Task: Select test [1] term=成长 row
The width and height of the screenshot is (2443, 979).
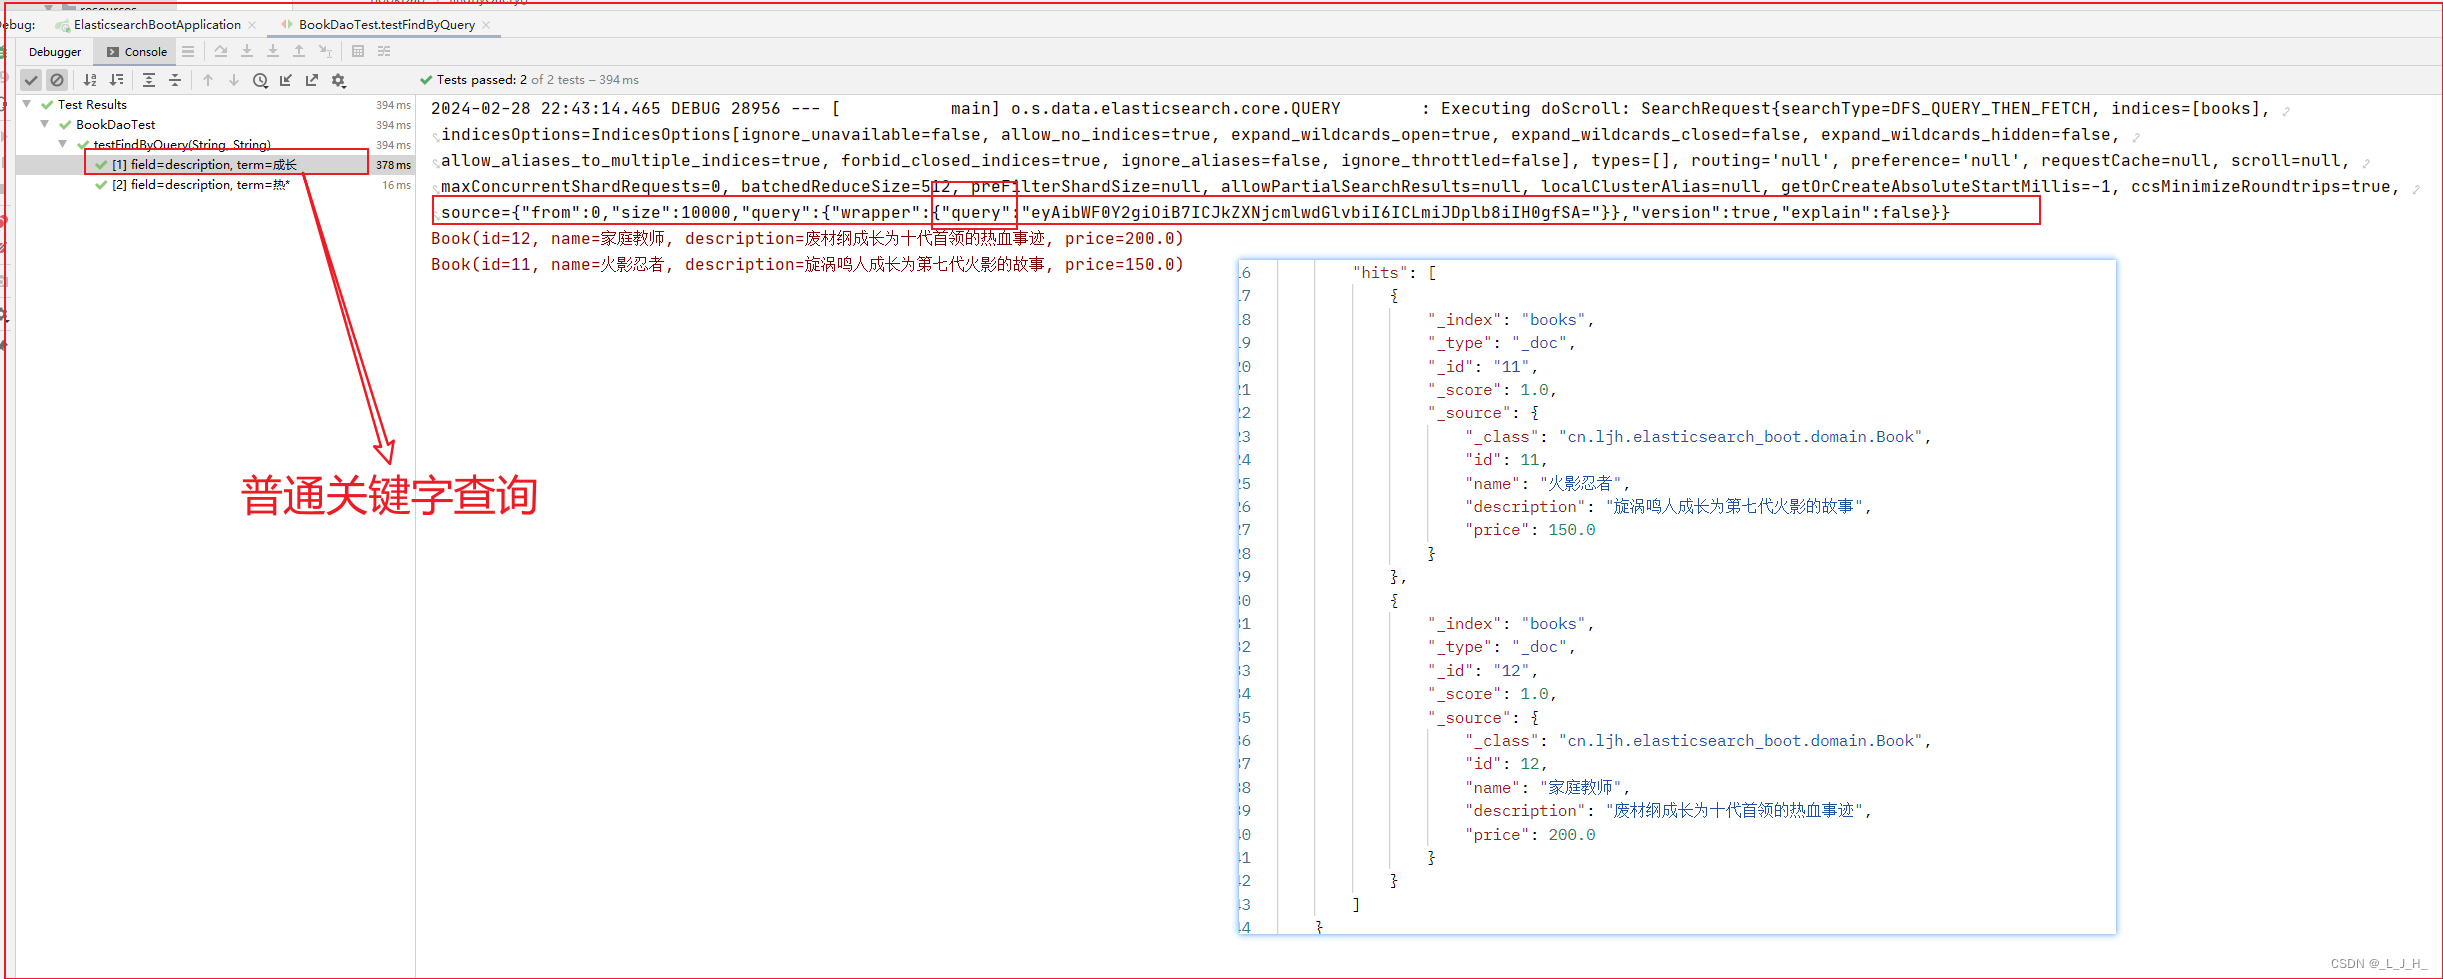Action: click(x=215, y=165)
